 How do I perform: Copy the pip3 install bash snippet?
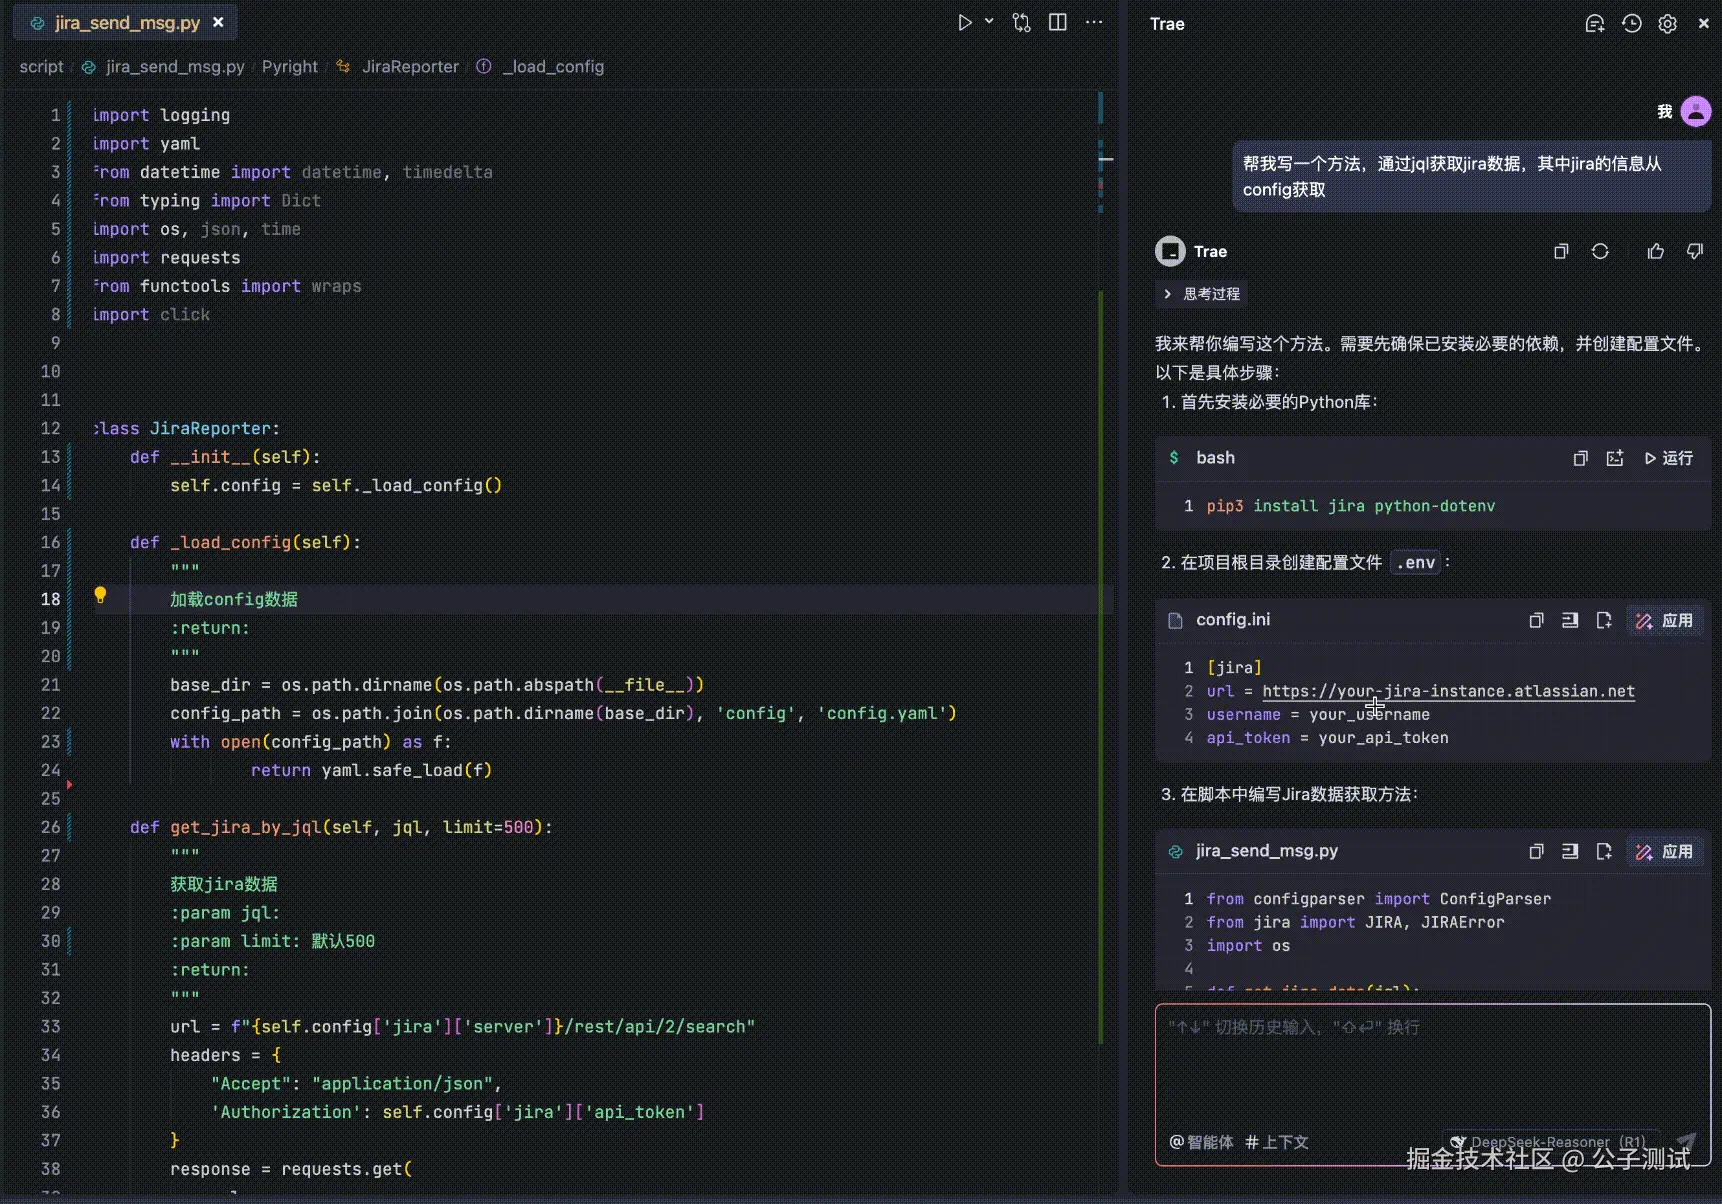point(1580,458)
